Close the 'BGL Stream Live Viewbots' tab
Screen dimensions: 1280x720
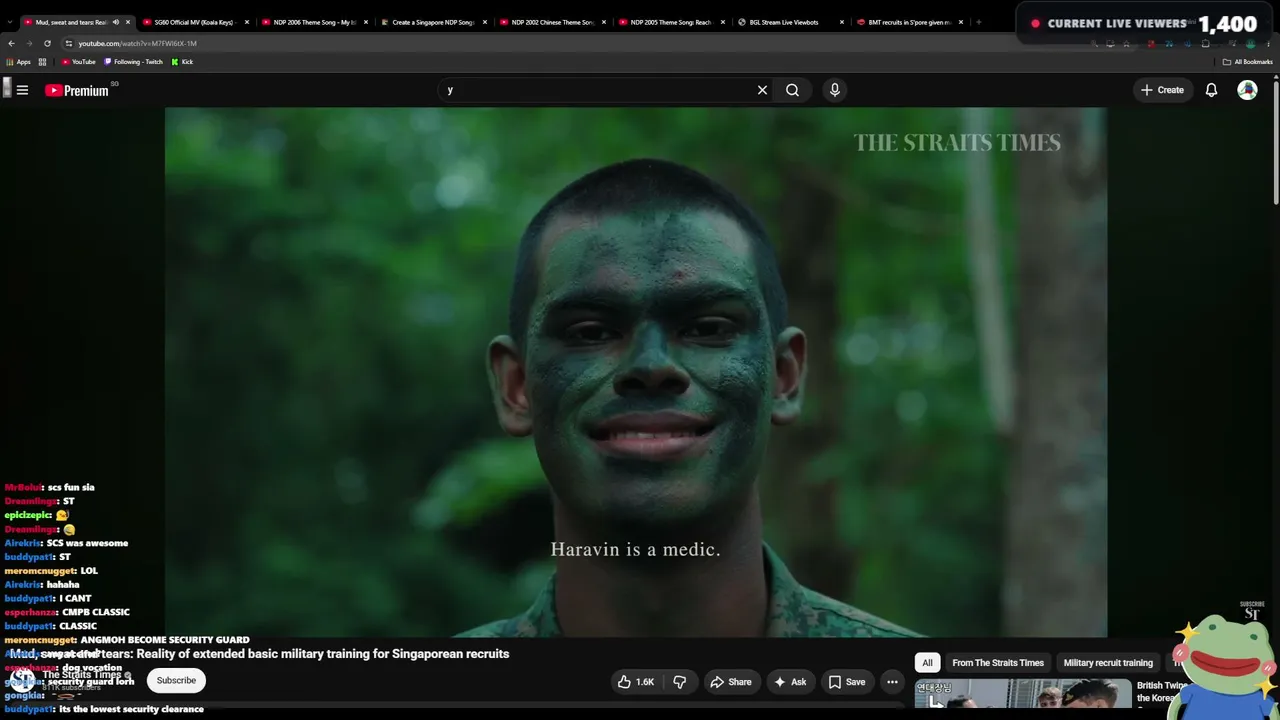pos(842,22)
